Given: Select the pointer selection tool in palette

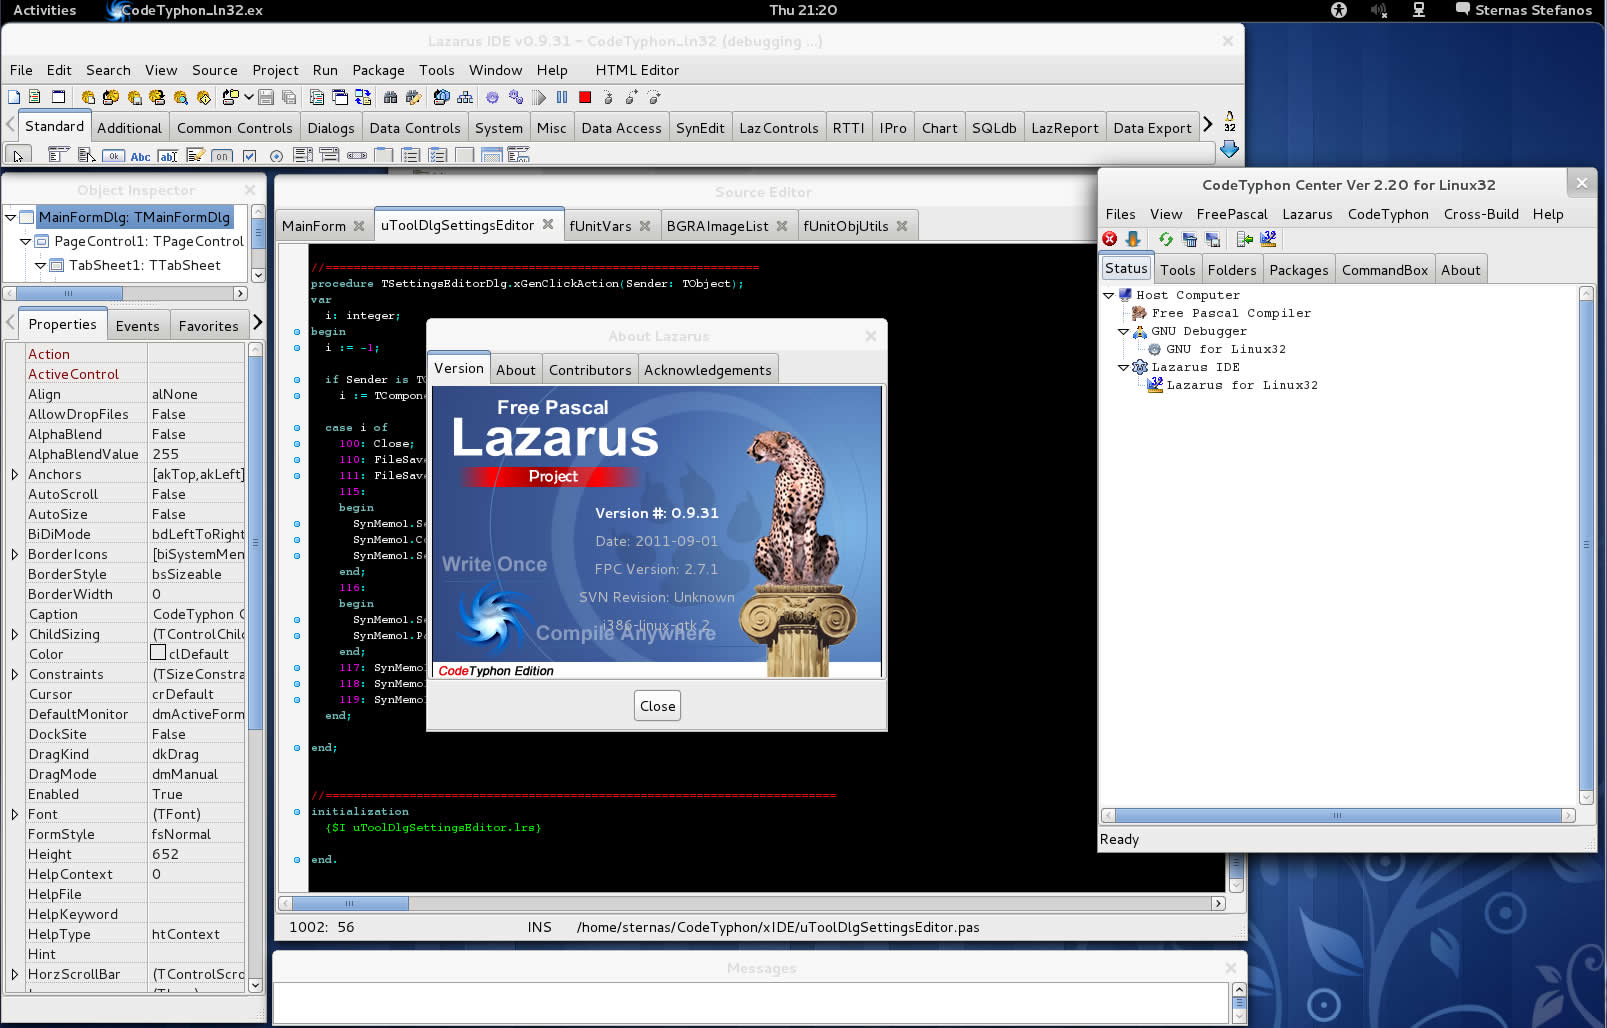Looking at the screenshot, I should click(x=18, y=155).
